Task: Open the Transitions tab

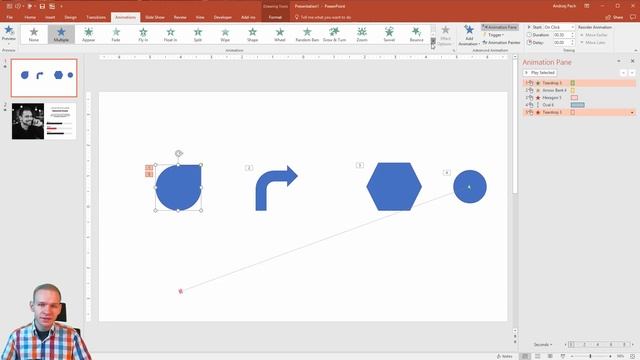Action: (x=96, y=17)
